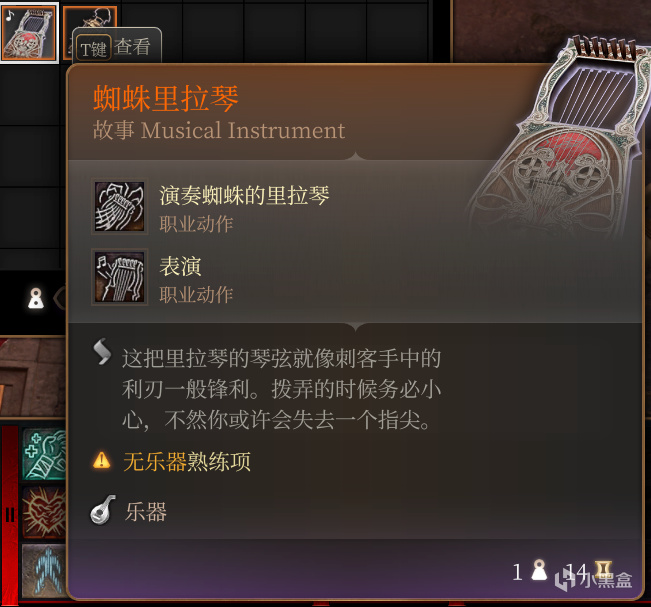Image resolution: width=651 pixels, height=607 pixels.
Task: Select the green bandaged hand ability icon
Action: click(x=44, y=455)
